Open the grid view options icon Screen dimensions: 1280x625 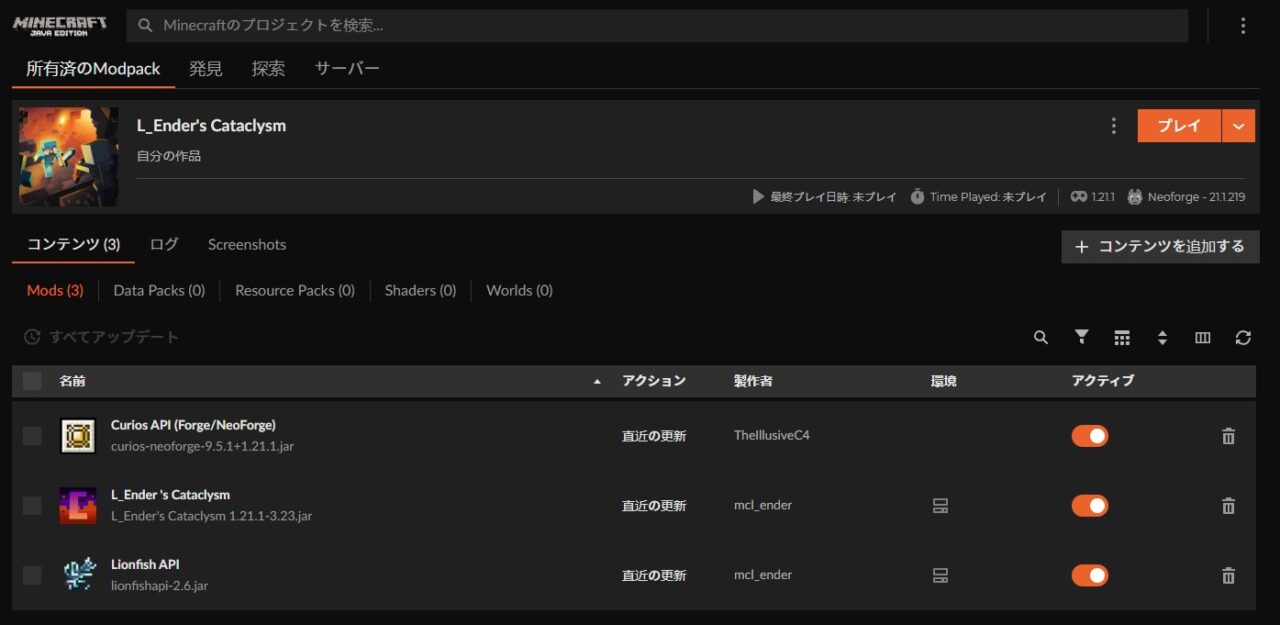coord(1122,338)
